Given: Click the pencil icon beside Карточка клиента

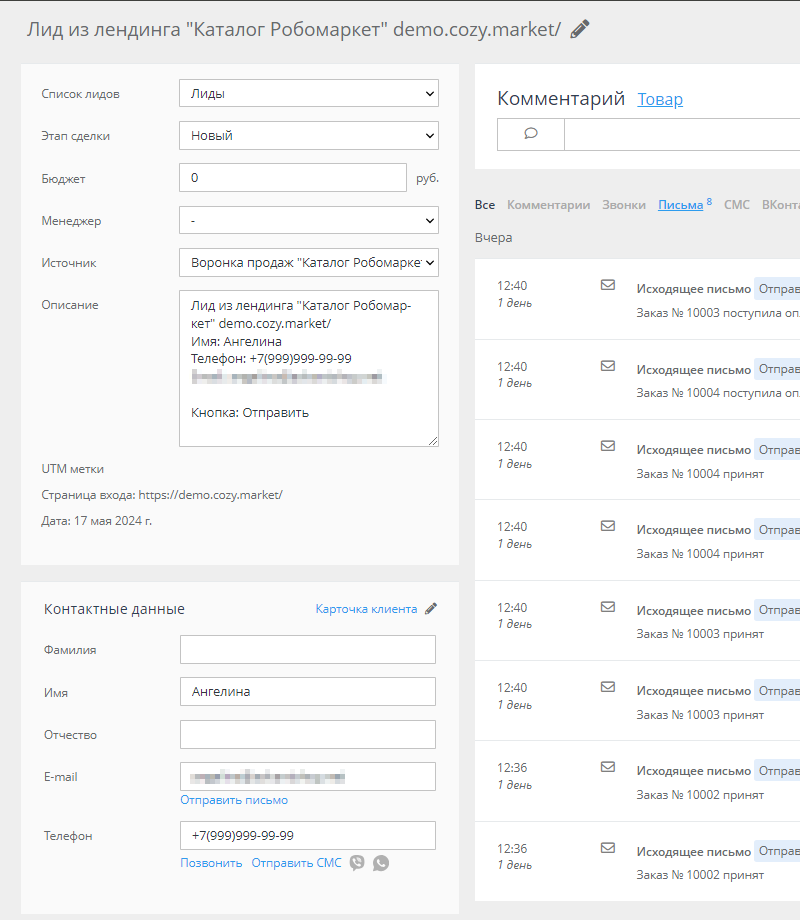Looking at the screenshot, I should tap(431, 608).
